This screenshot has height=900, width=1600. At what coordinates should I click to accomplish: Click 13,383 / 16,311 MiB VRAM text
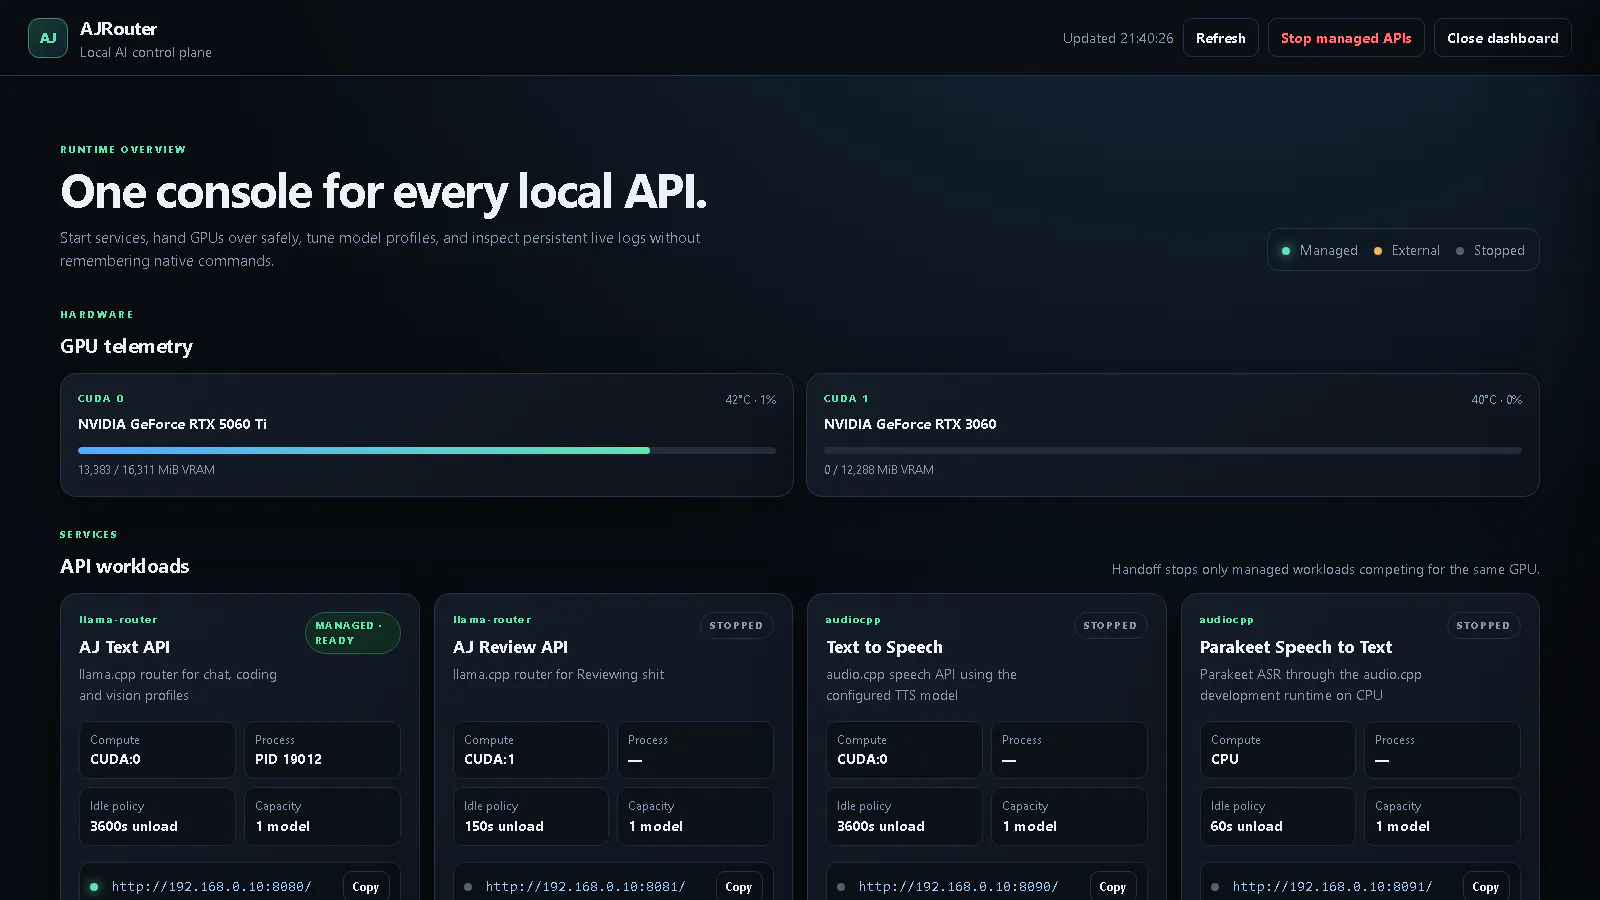[147, 470]
